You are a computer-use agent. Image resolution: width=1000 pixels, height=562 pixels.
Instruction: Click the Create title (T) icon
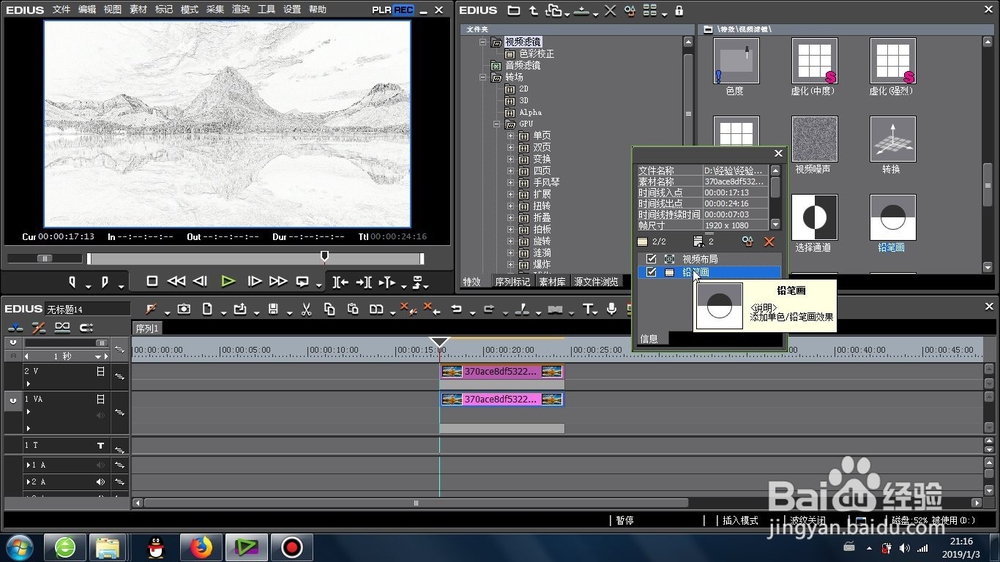(587, 309)
